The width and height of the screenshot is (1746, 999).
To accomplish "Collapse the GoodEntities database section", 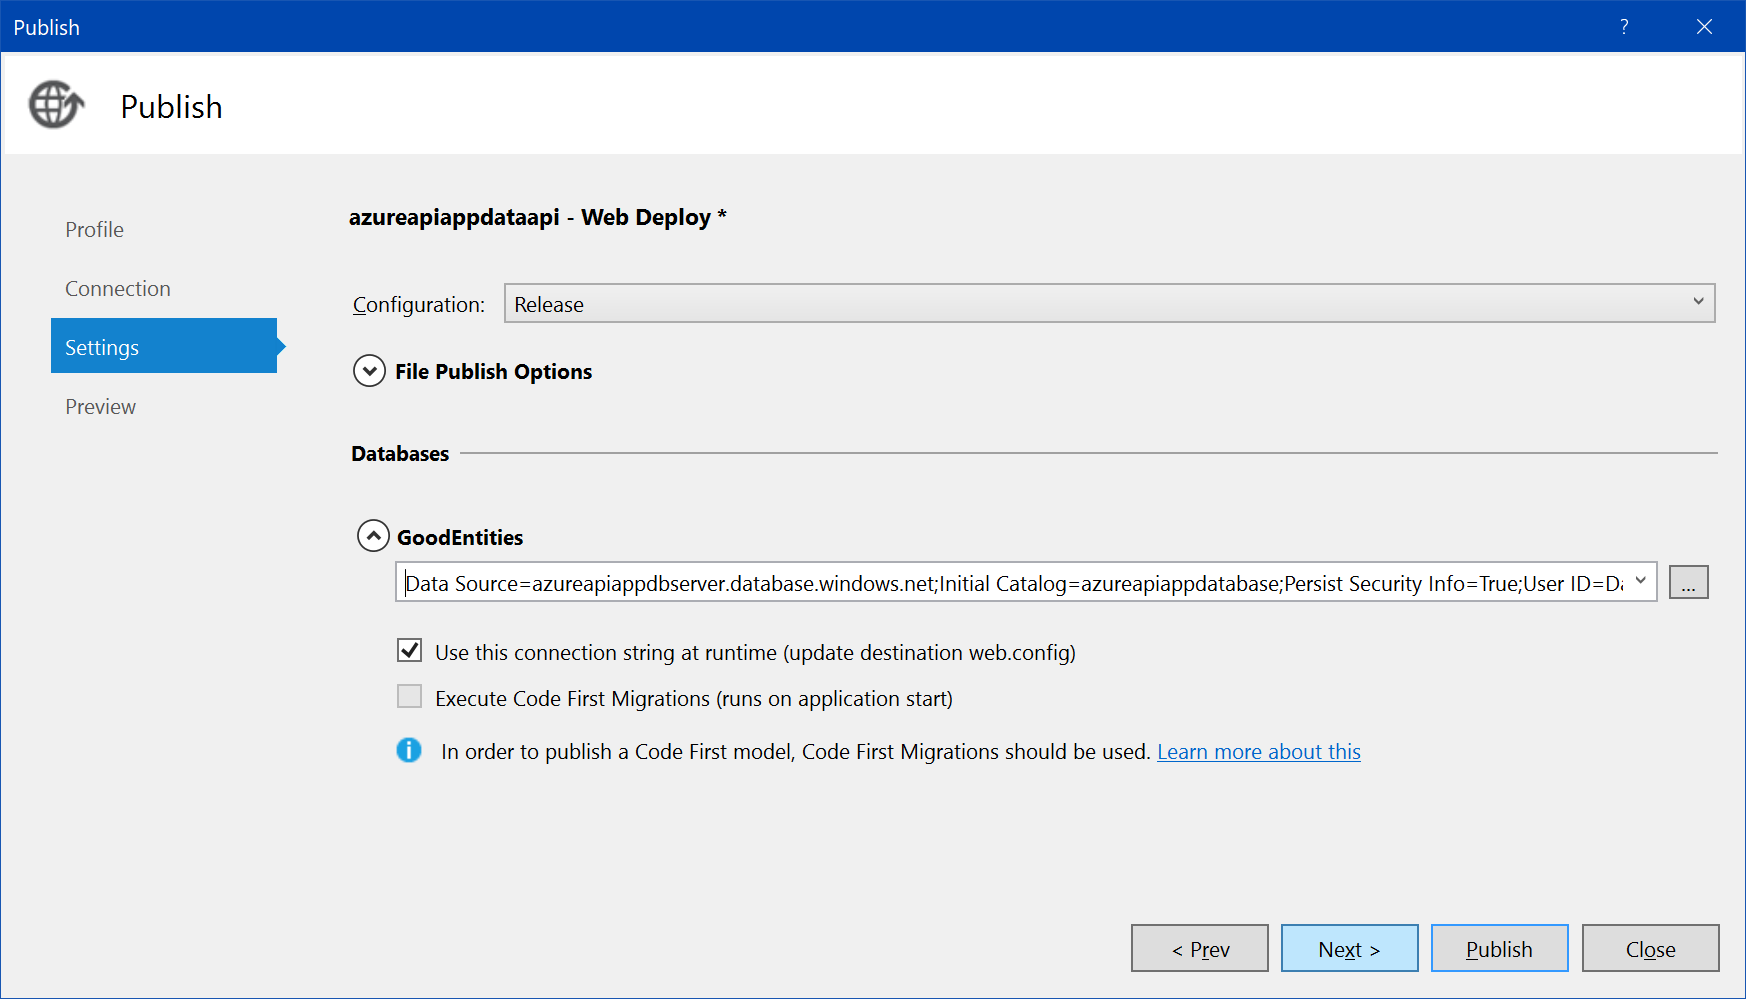I will (x=373, y=536).
